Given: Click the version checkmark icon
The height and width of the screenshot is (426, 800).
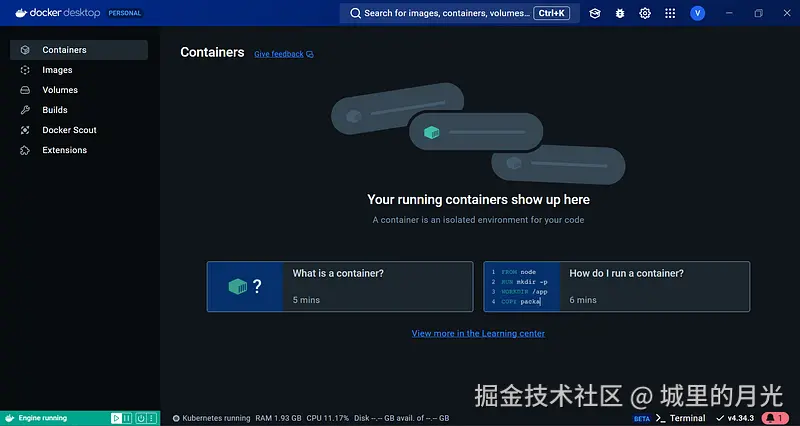Looking at the screenshot, I should (720, 418).
